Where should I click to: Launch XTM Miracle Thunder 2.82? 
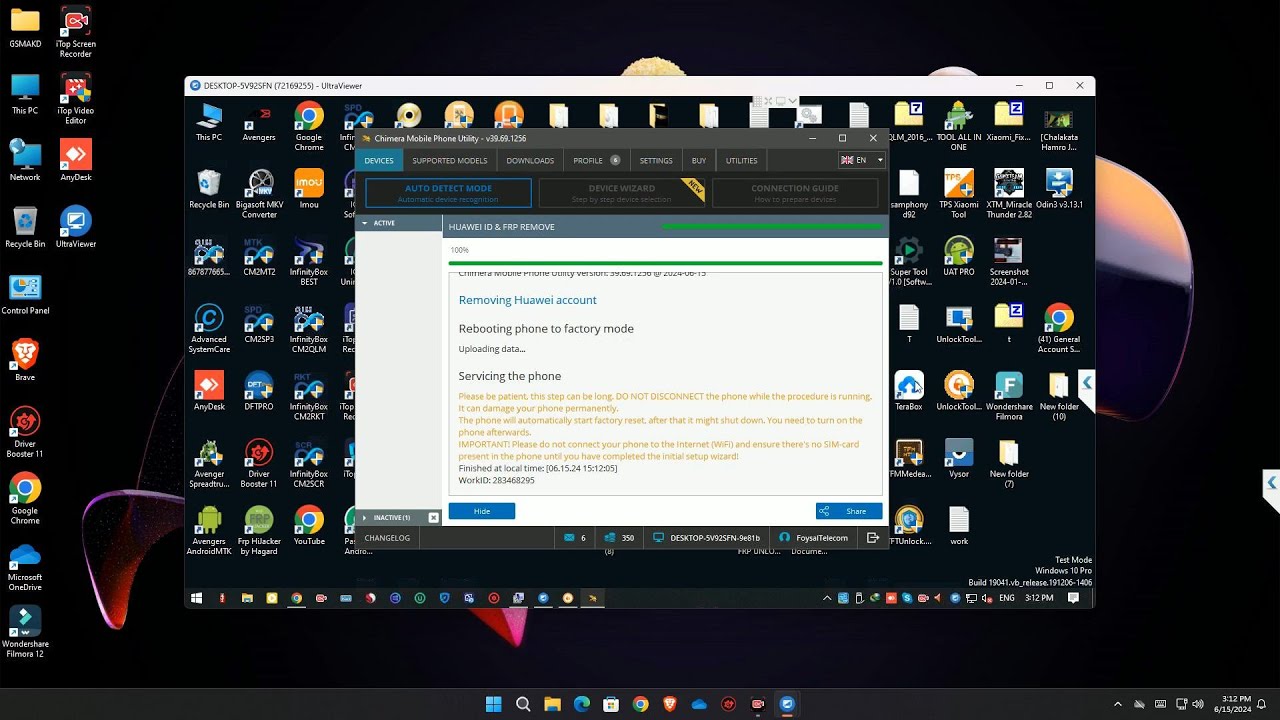click(x=1009, y=193)
